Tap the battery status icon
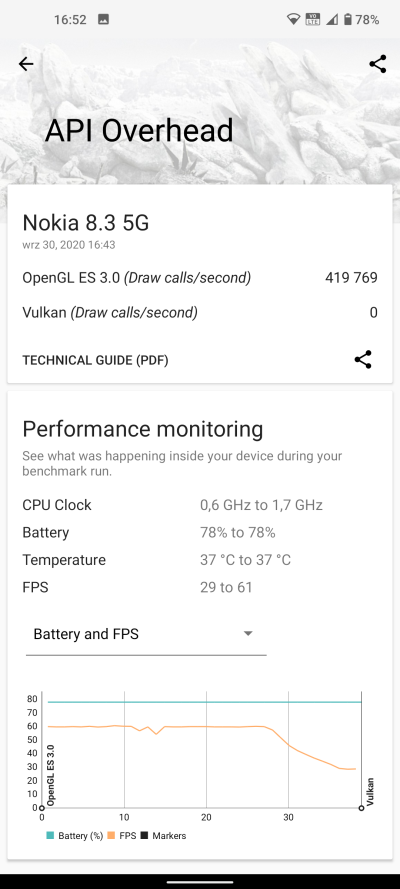400x889 pixels. [x=347, y=20]
